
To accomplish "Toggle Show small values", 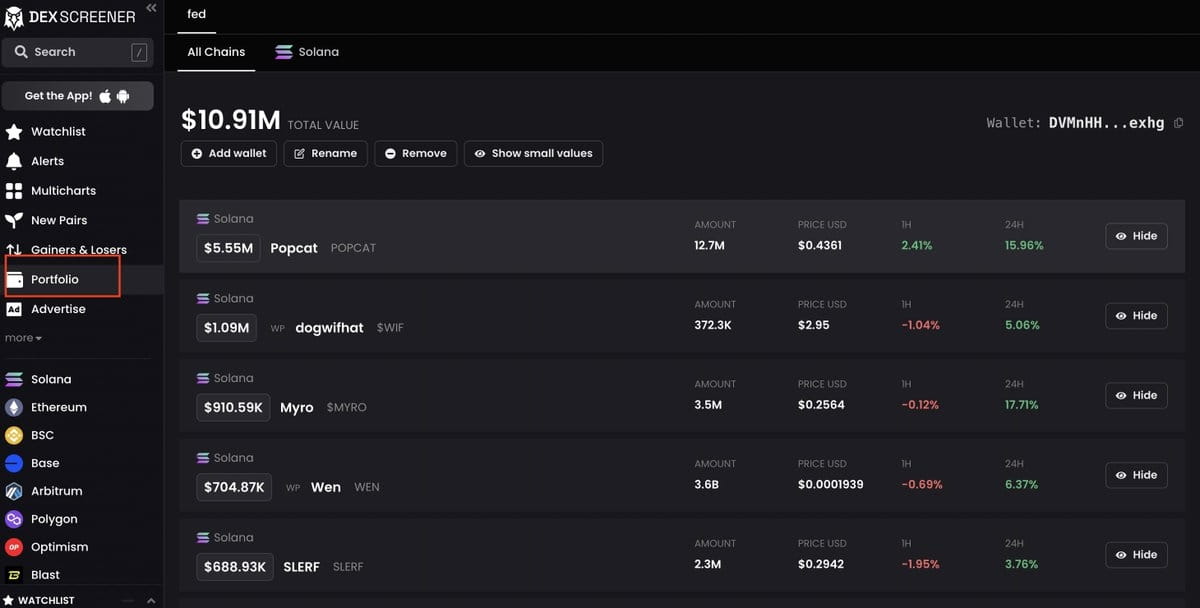I will pyautogui.click(x=533, y=154).
